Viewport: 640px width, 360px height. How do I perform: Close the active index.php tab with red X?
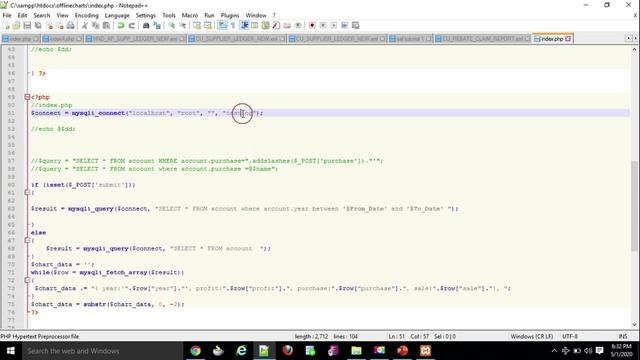pos(568,39)
